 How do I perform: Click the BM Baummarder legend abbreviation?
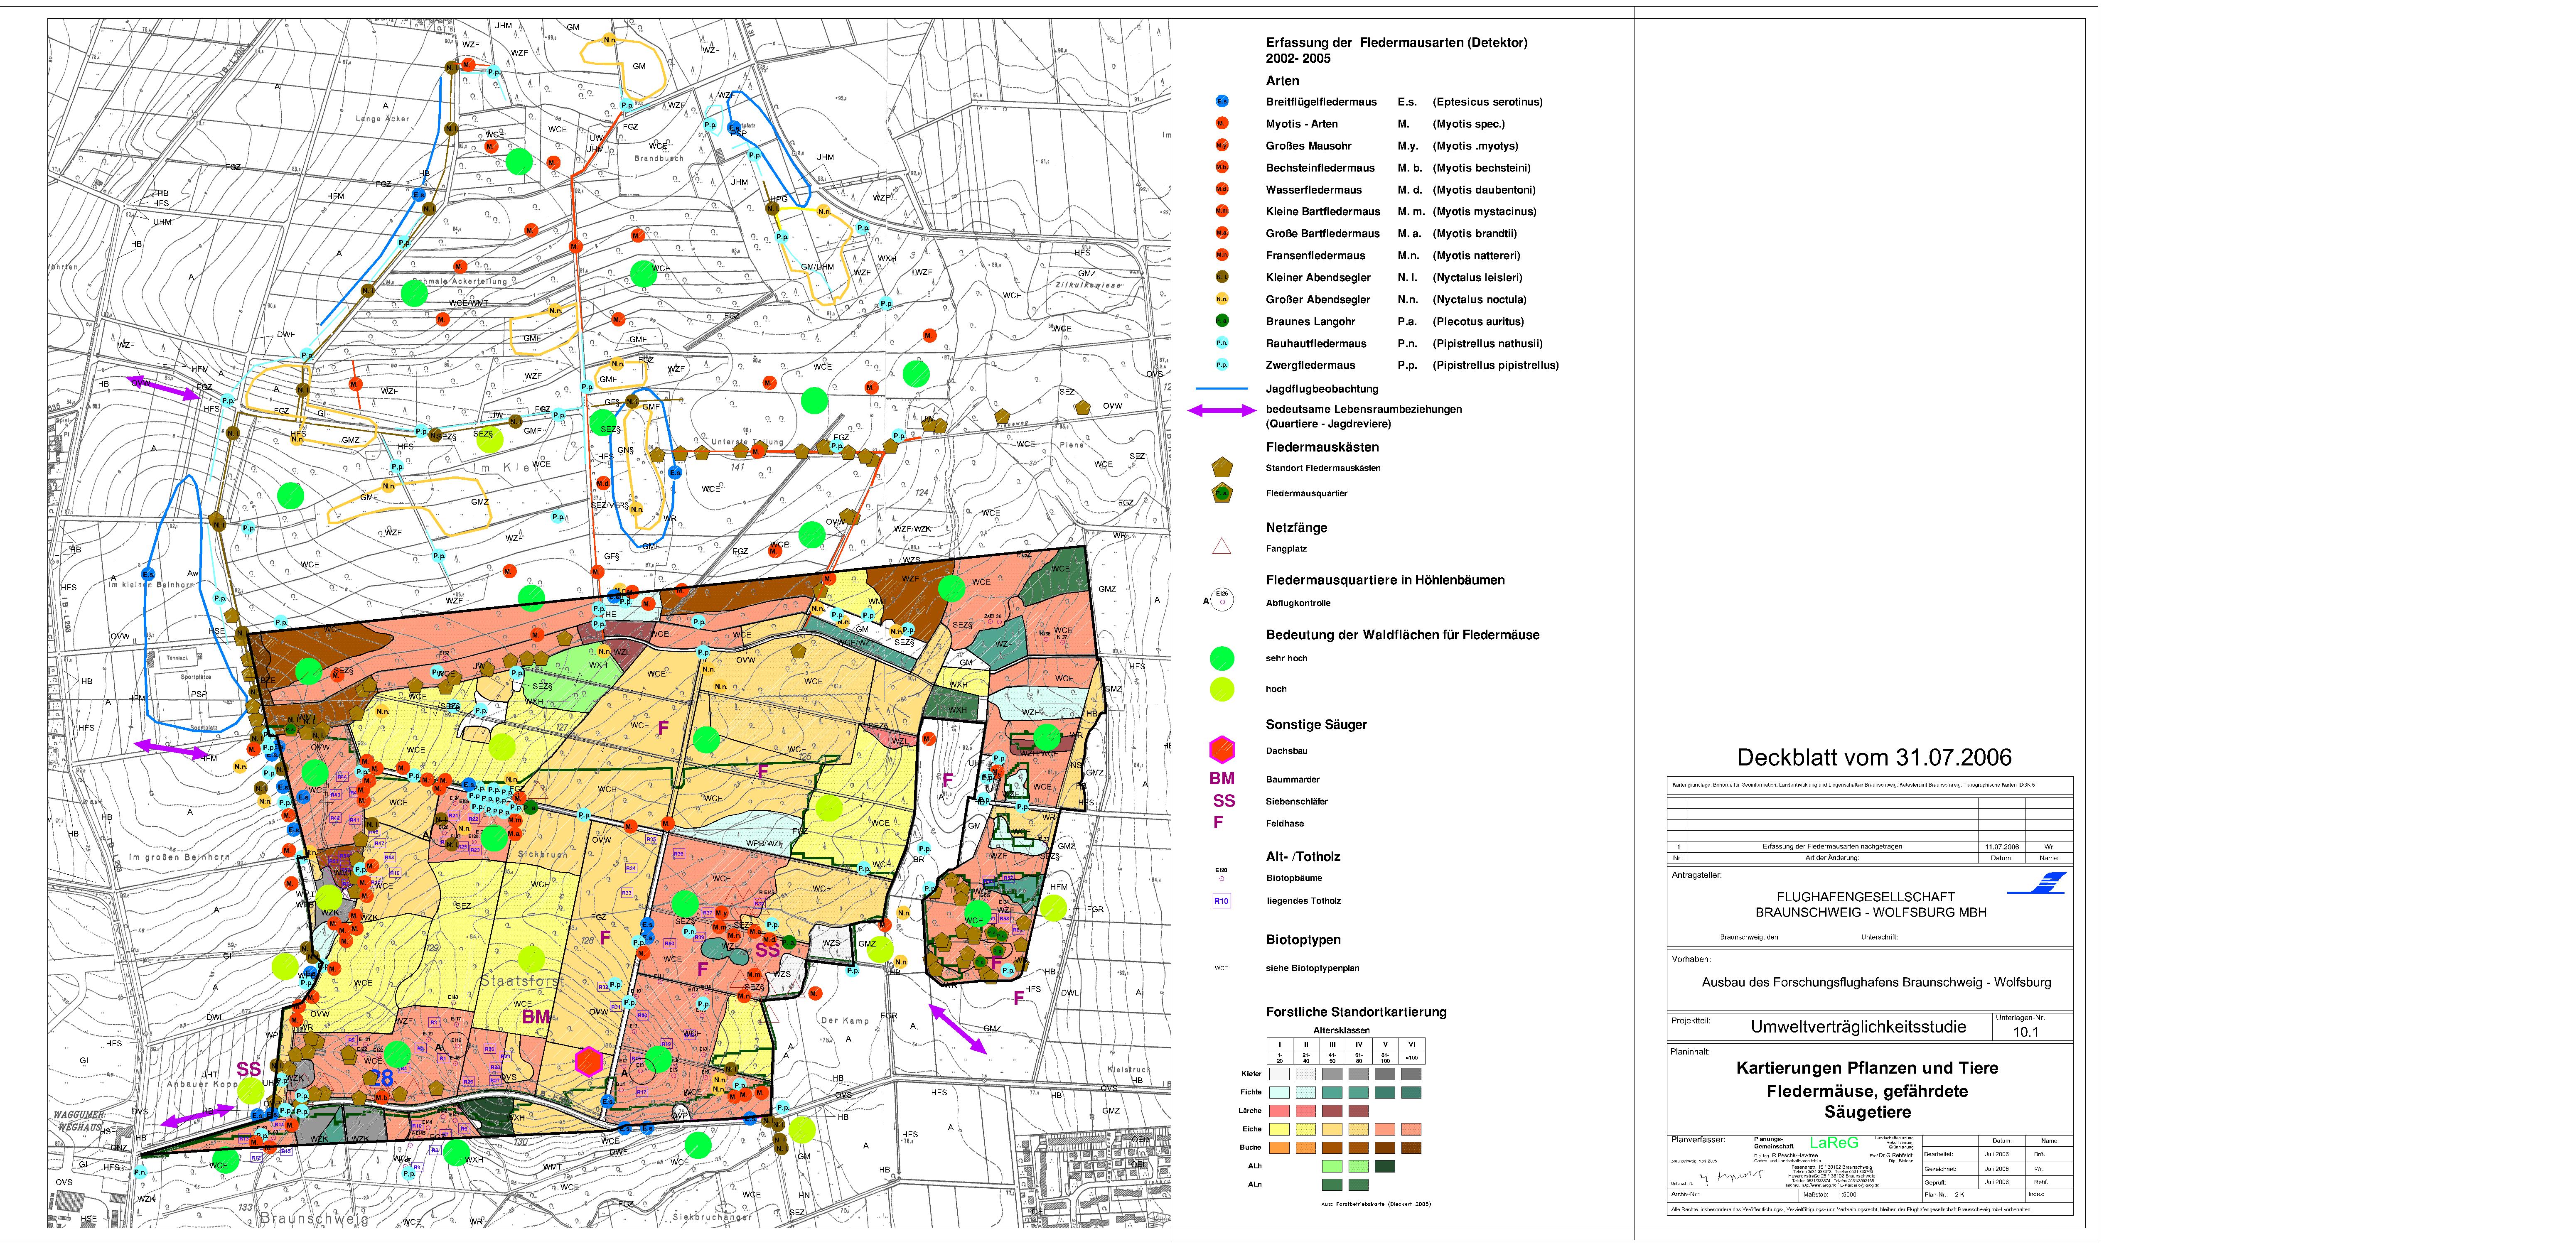pyautogui.click(x=1222, y=779)
